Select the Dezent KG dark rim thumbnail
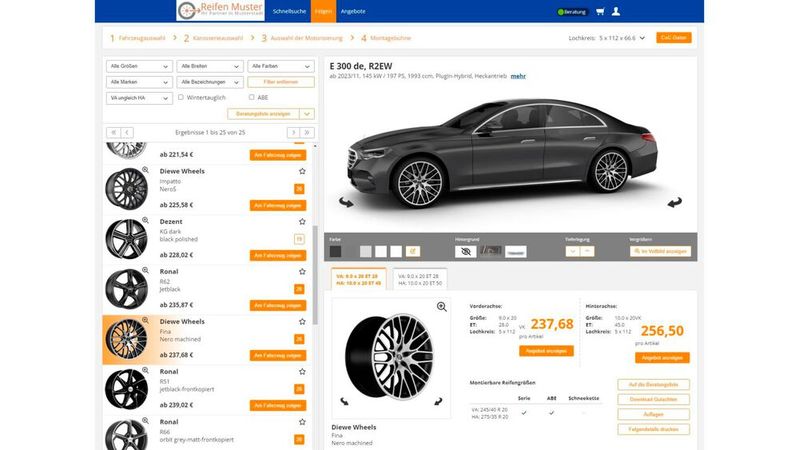 (x=126, y=239)
